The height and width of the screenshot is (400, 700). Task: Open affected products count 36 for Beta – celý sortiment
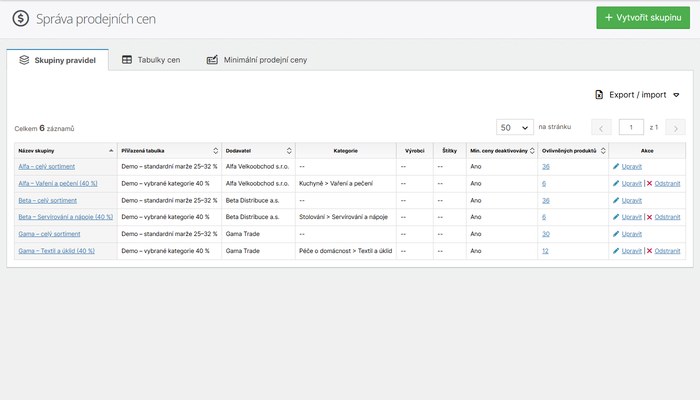click(x=546, y=200)
